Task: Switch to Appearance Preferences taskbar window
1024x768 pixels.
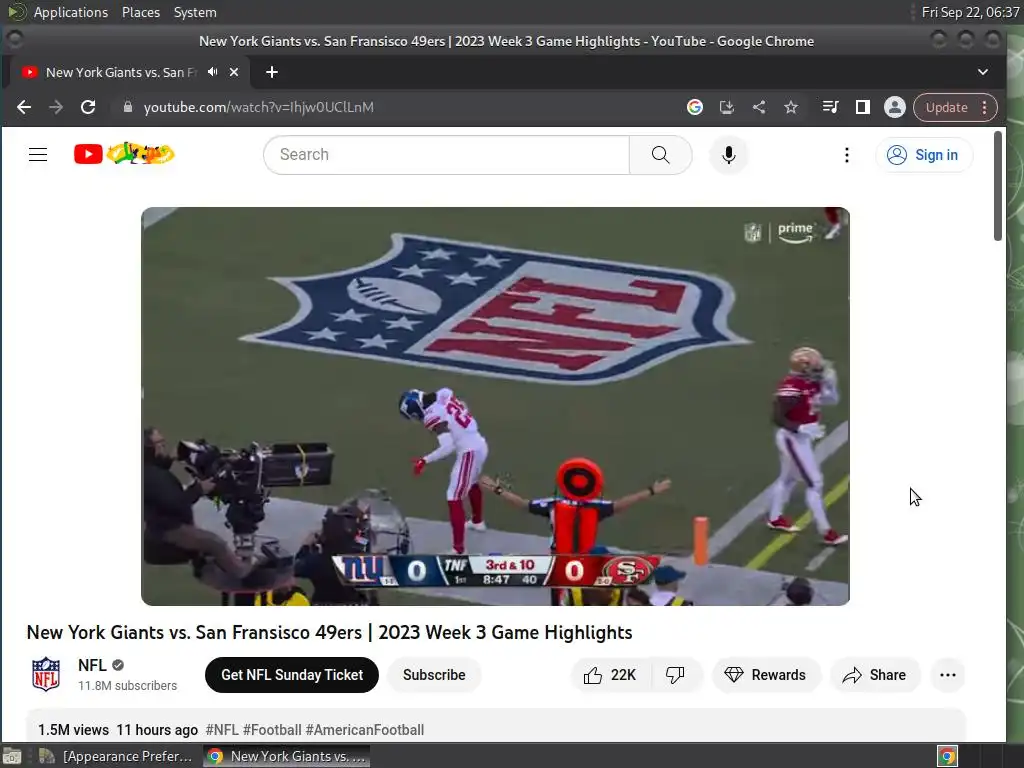Action: pyautogui.click(x=116, y=756)
